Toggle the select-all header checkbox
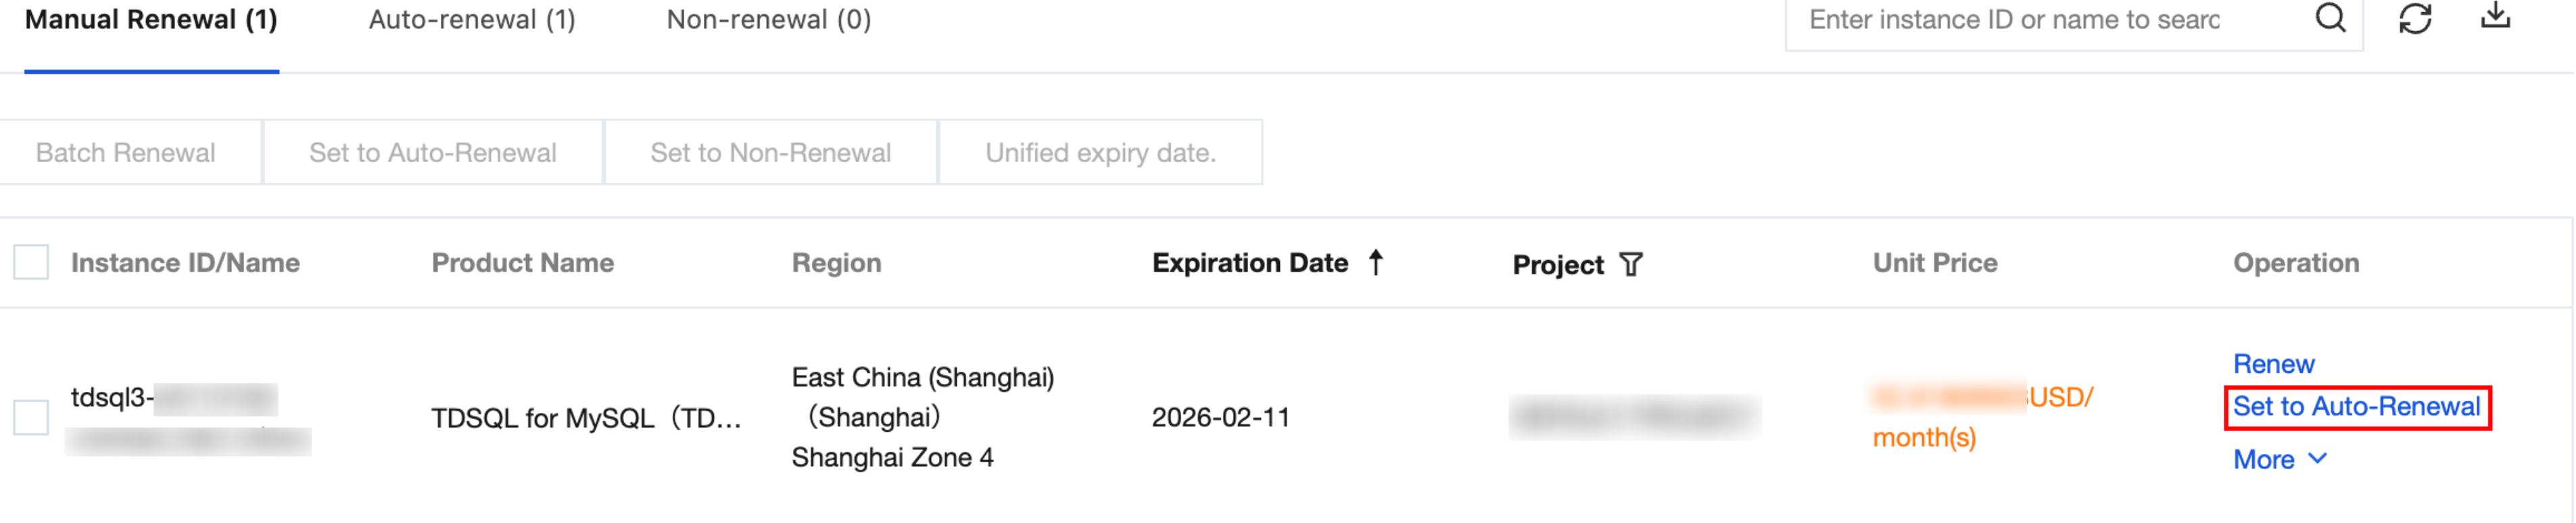 pyautogui.click(x=31, y=262)
